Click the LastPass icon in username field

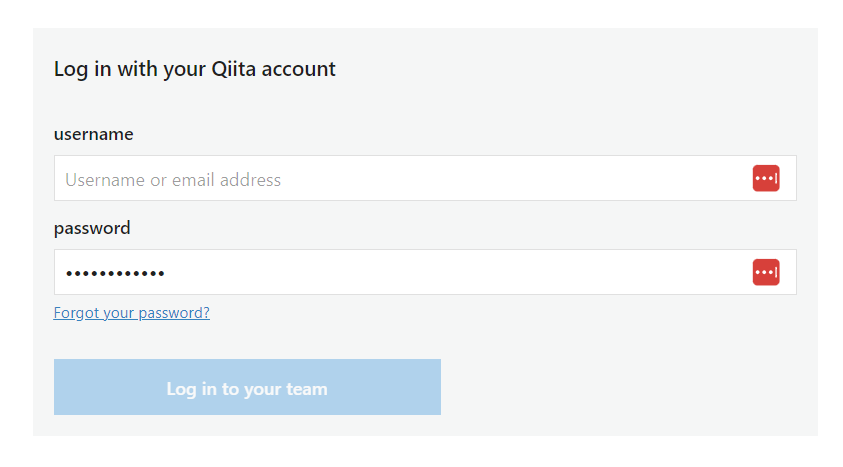[x=766, y=178]
